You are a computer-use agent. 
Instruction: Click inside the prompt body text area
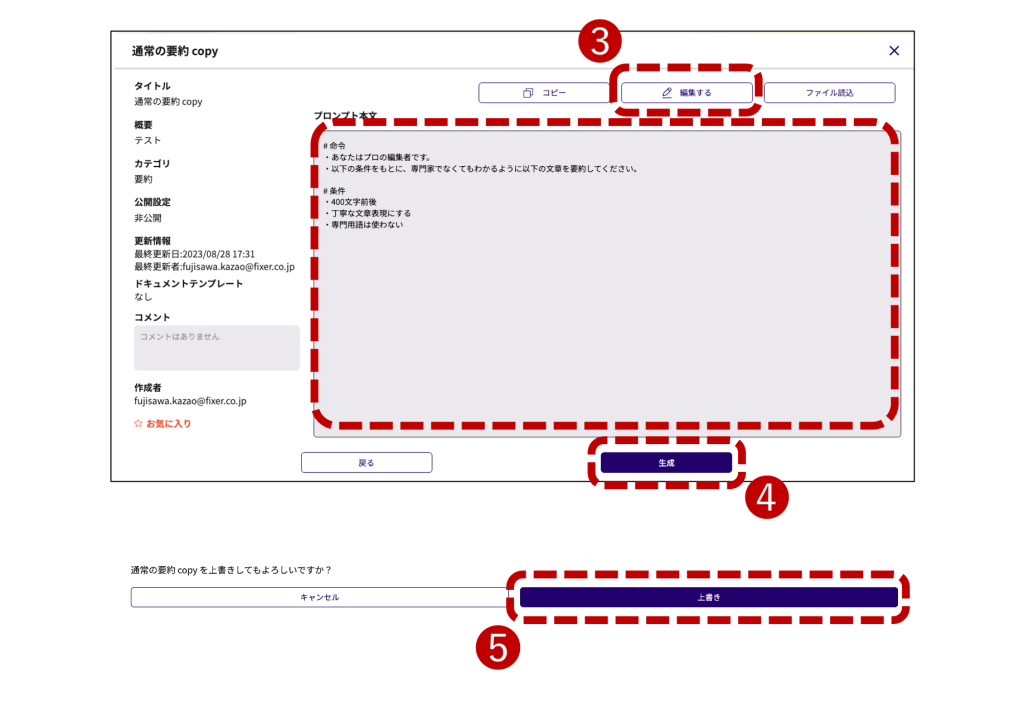click(606, 300)
